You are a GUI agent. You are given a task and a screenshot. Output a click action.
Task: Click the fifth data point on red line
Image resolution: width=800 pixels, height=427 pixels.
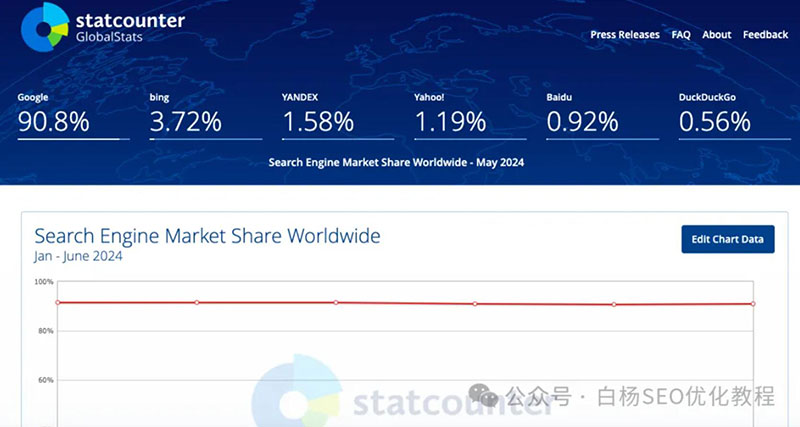(x=614, y=305)
